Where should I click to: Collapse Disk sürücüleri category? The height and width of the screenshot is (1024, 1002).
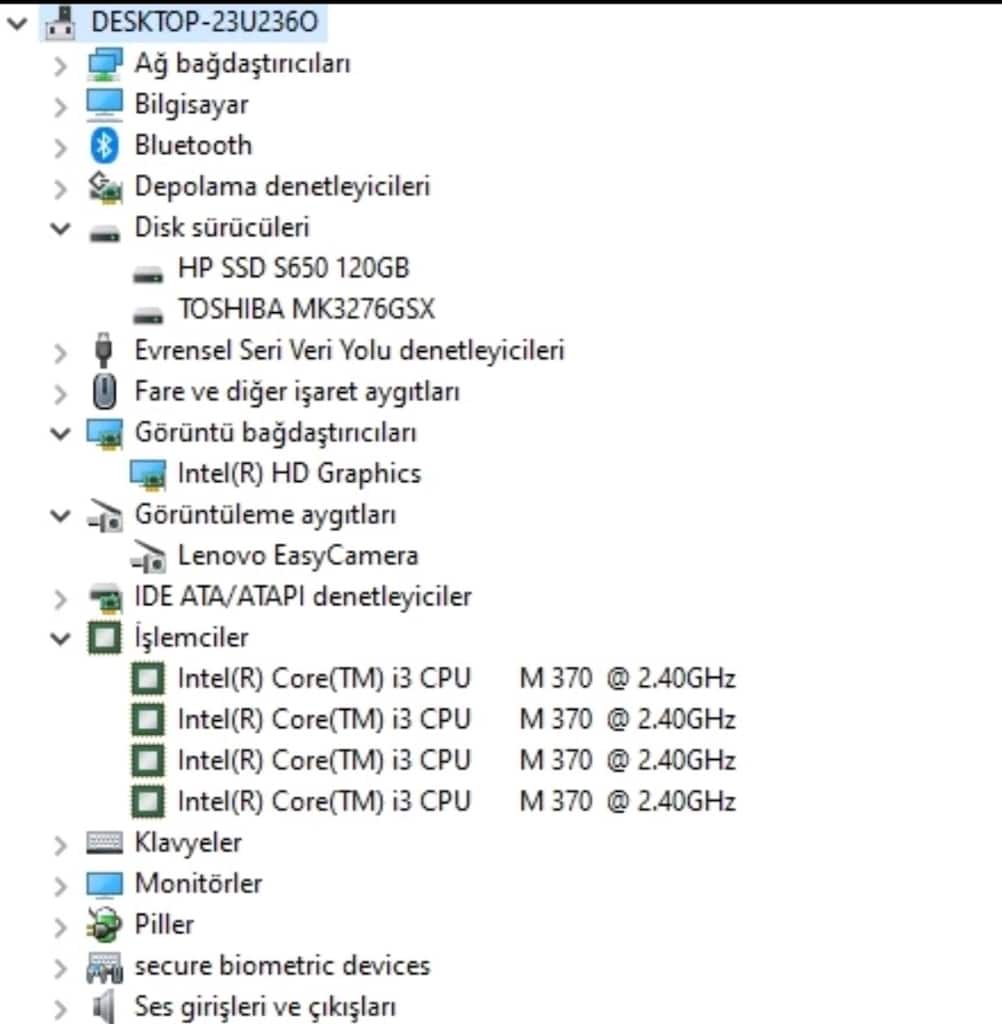click(x=60, y=229)
